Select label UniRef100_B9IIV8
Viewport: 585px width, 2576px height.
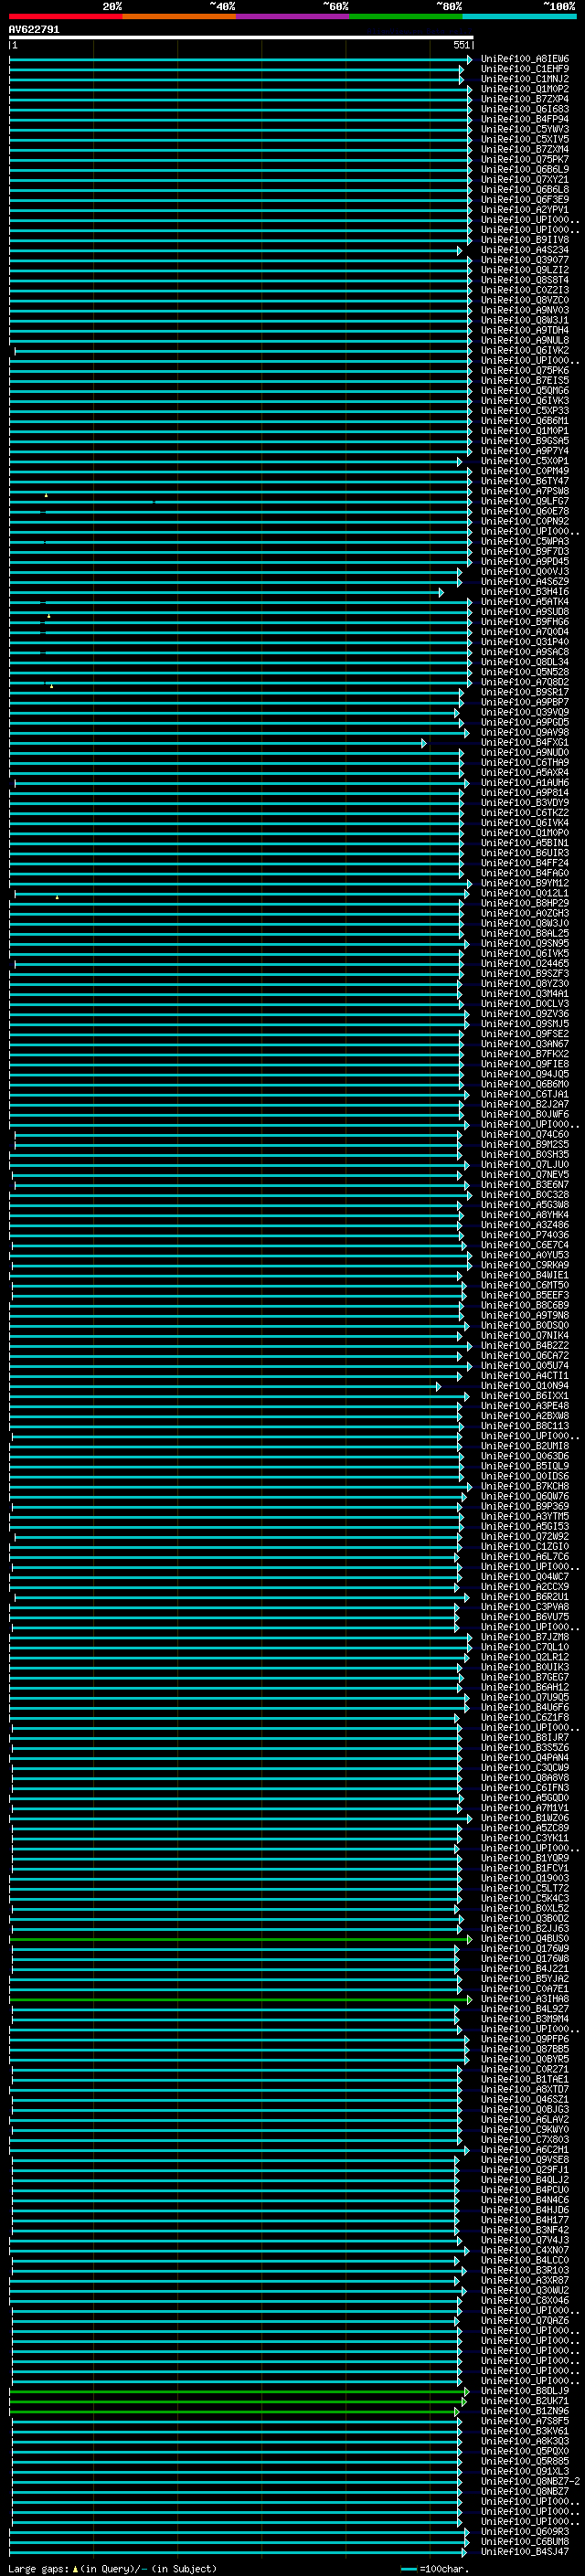tap(524, 240)
